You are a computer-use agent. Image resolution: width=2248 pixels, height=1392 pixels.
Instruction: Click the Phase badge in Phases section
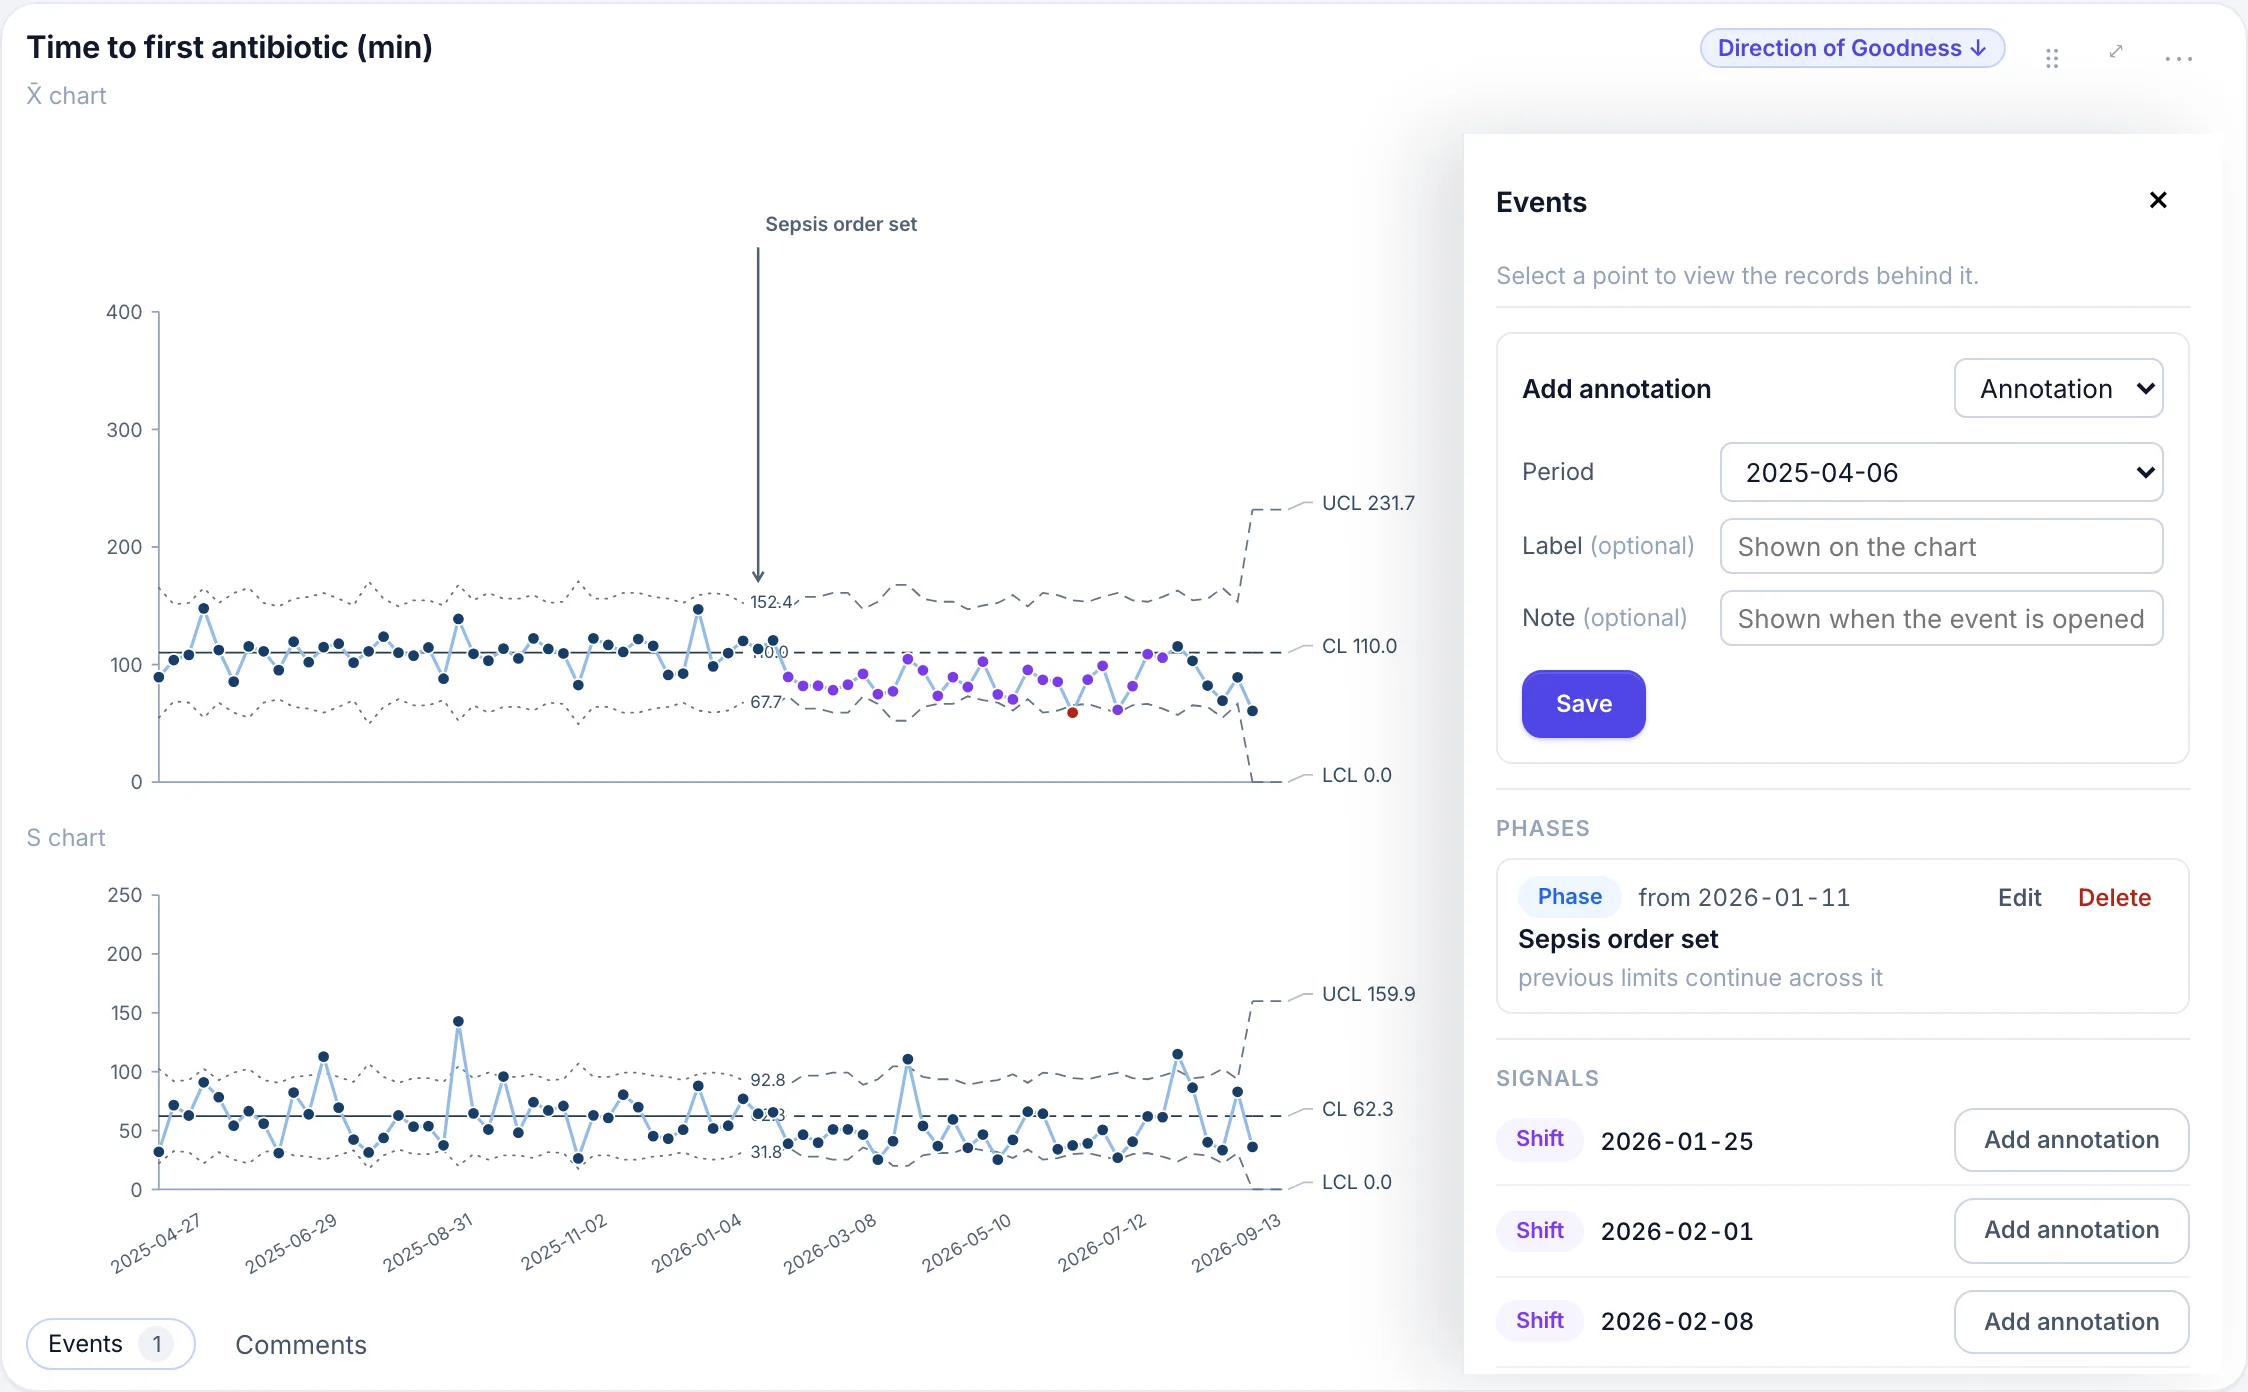1569,897
